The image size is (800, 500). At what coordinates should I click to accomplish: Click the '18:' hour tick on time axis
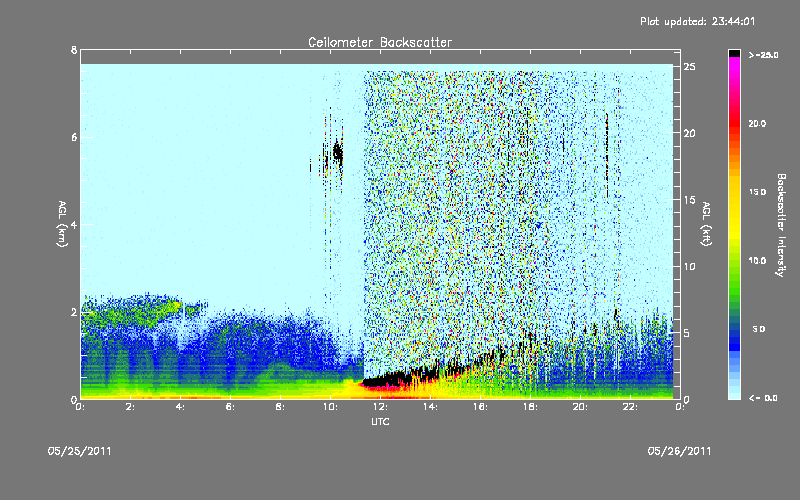tap(531, 407)
